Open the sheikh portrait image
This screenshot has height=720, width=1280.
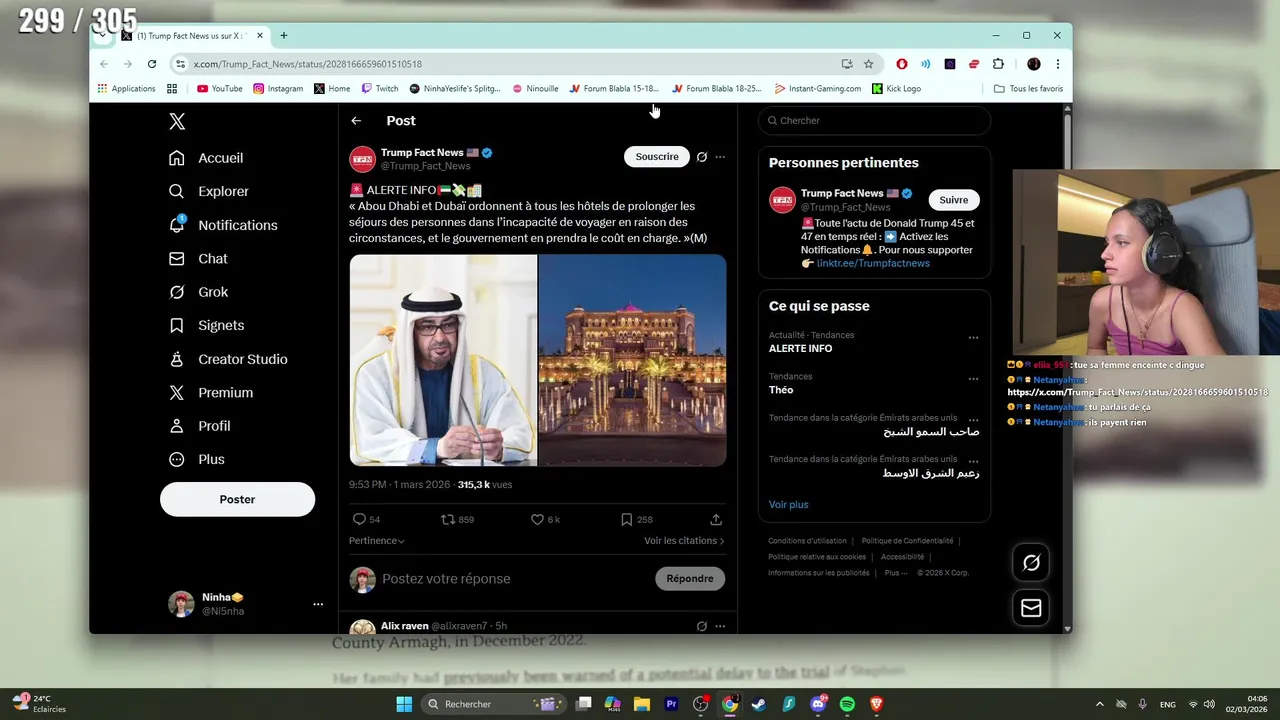point(443,360)
